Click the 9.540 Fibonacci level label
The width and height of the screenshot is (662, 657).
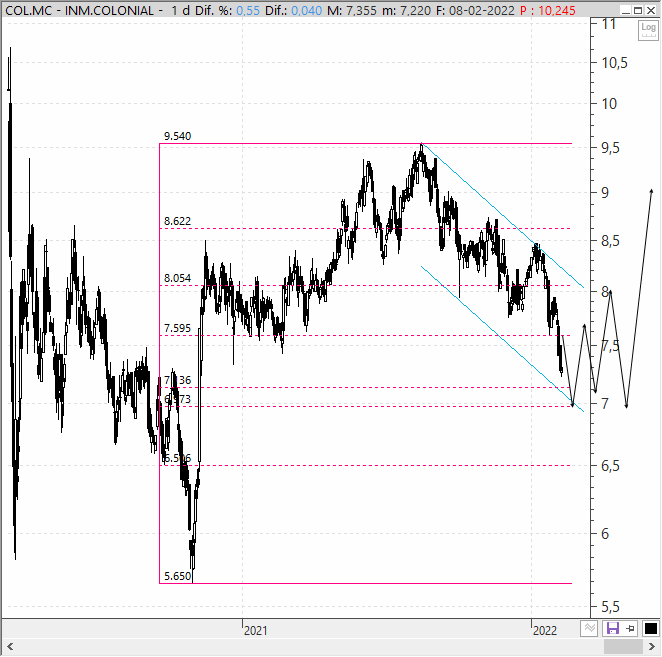177,136
